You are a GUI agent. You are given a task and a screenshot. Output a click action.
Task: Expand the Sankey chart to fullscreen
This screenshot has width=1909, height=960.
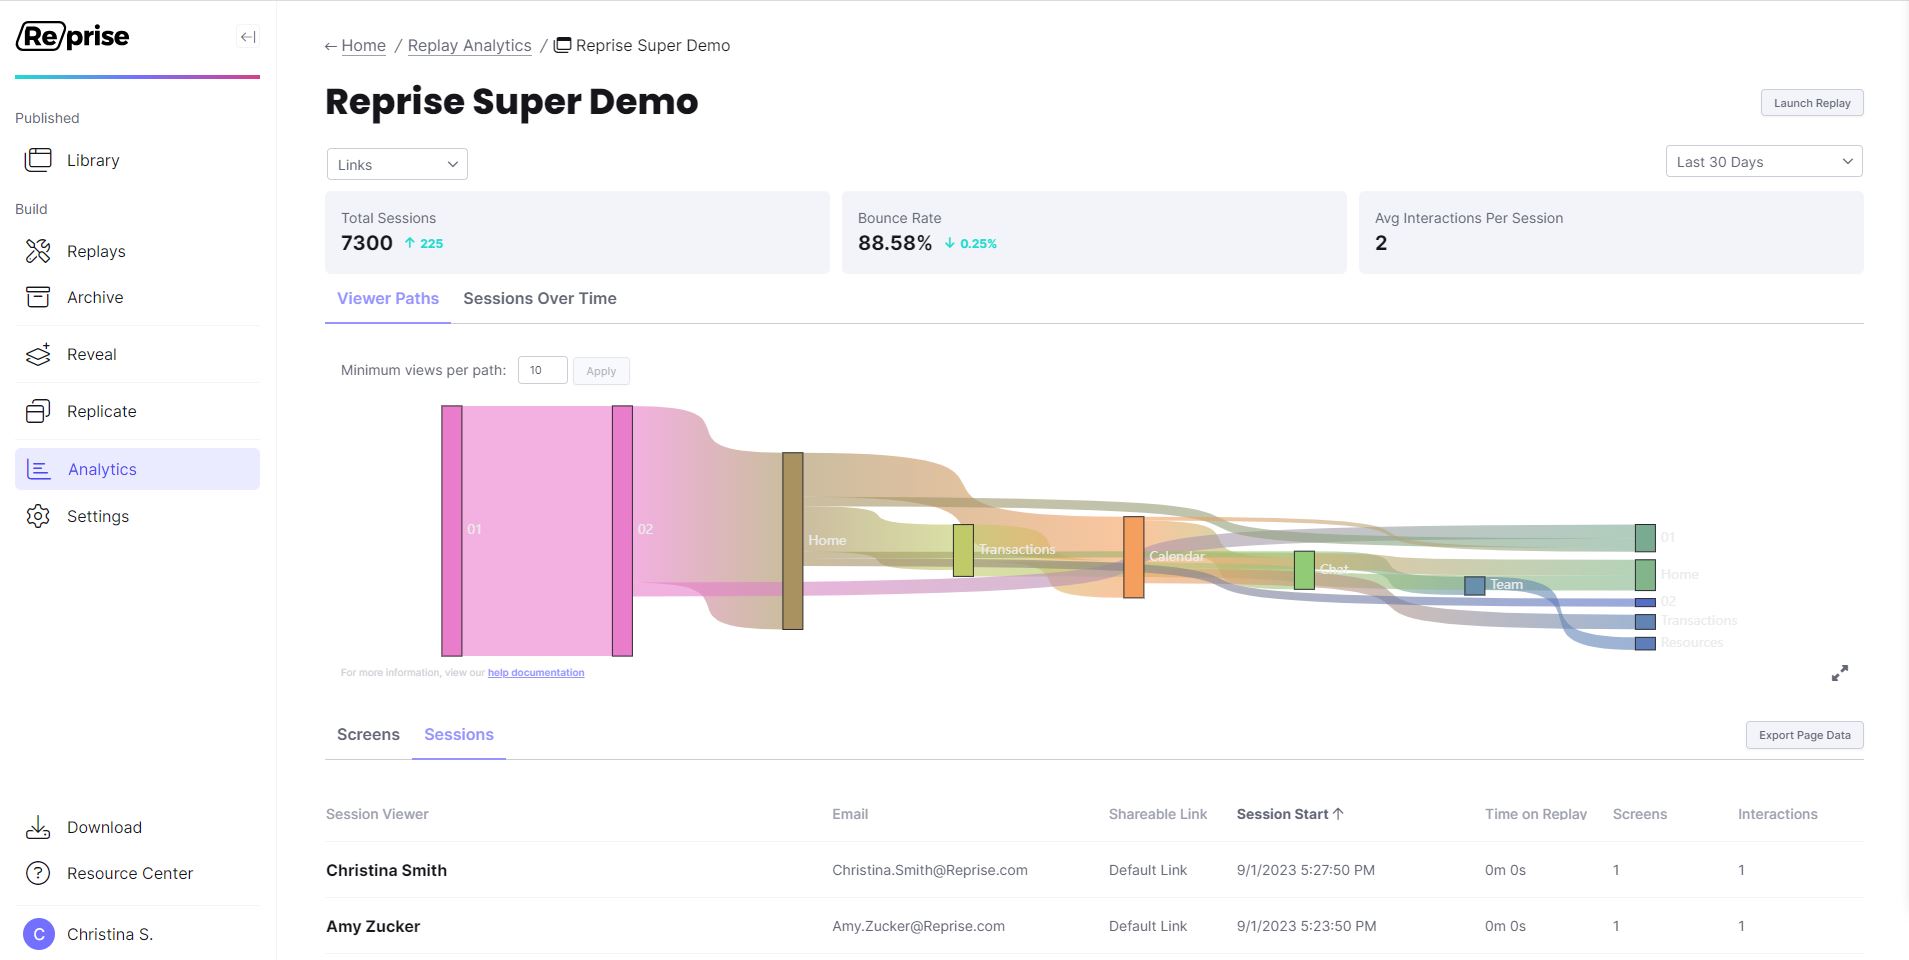click(1840, 673)
